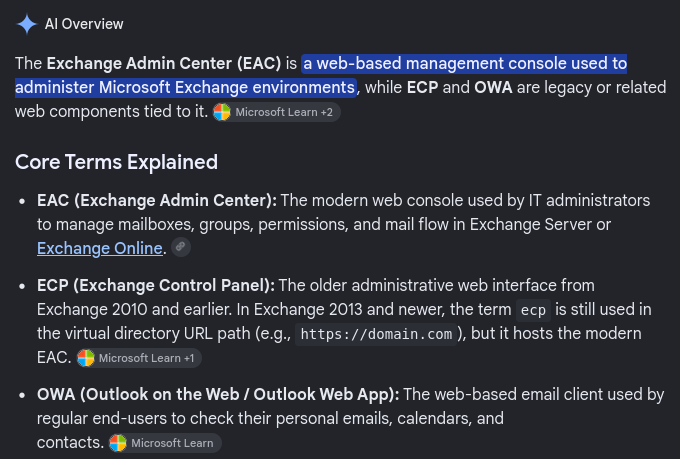Click the Microsoft logo in the +1 source chip
The height and width of the screenshot is (459, 680).
(x=86, y=358)
